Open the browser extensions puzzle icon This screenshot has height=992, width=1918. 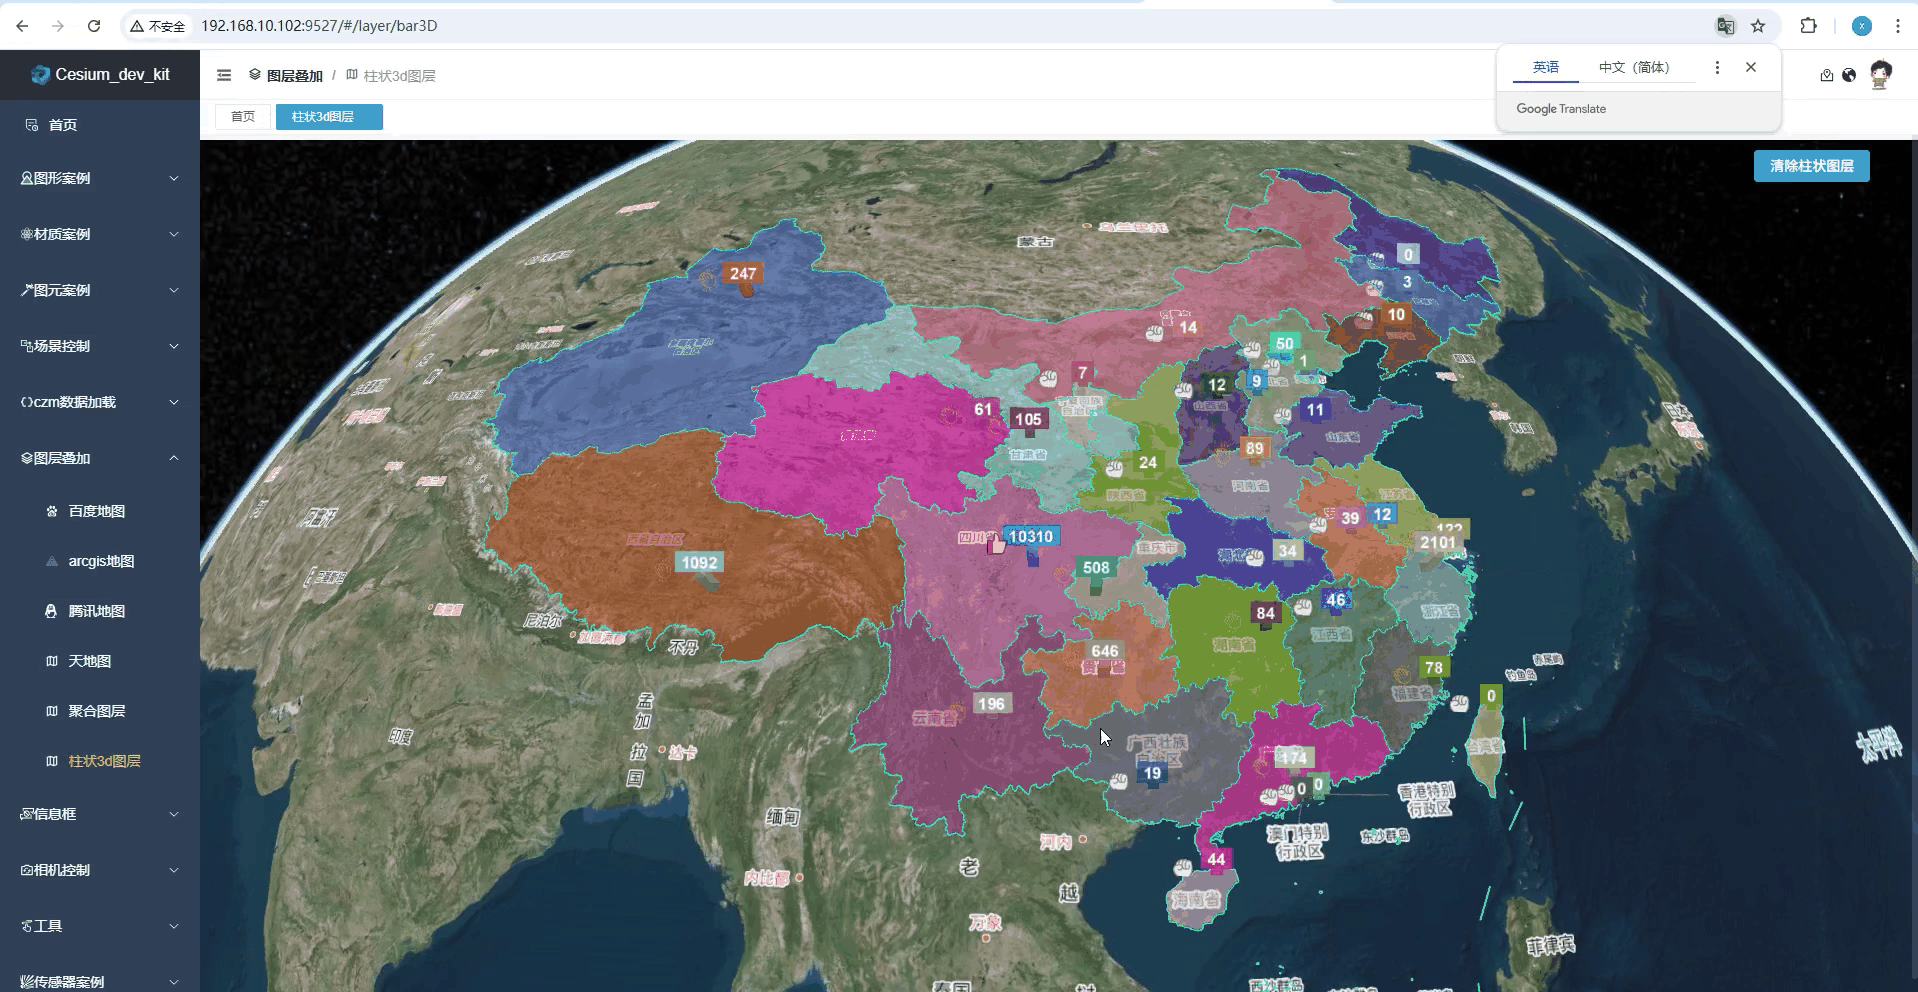1808,26
